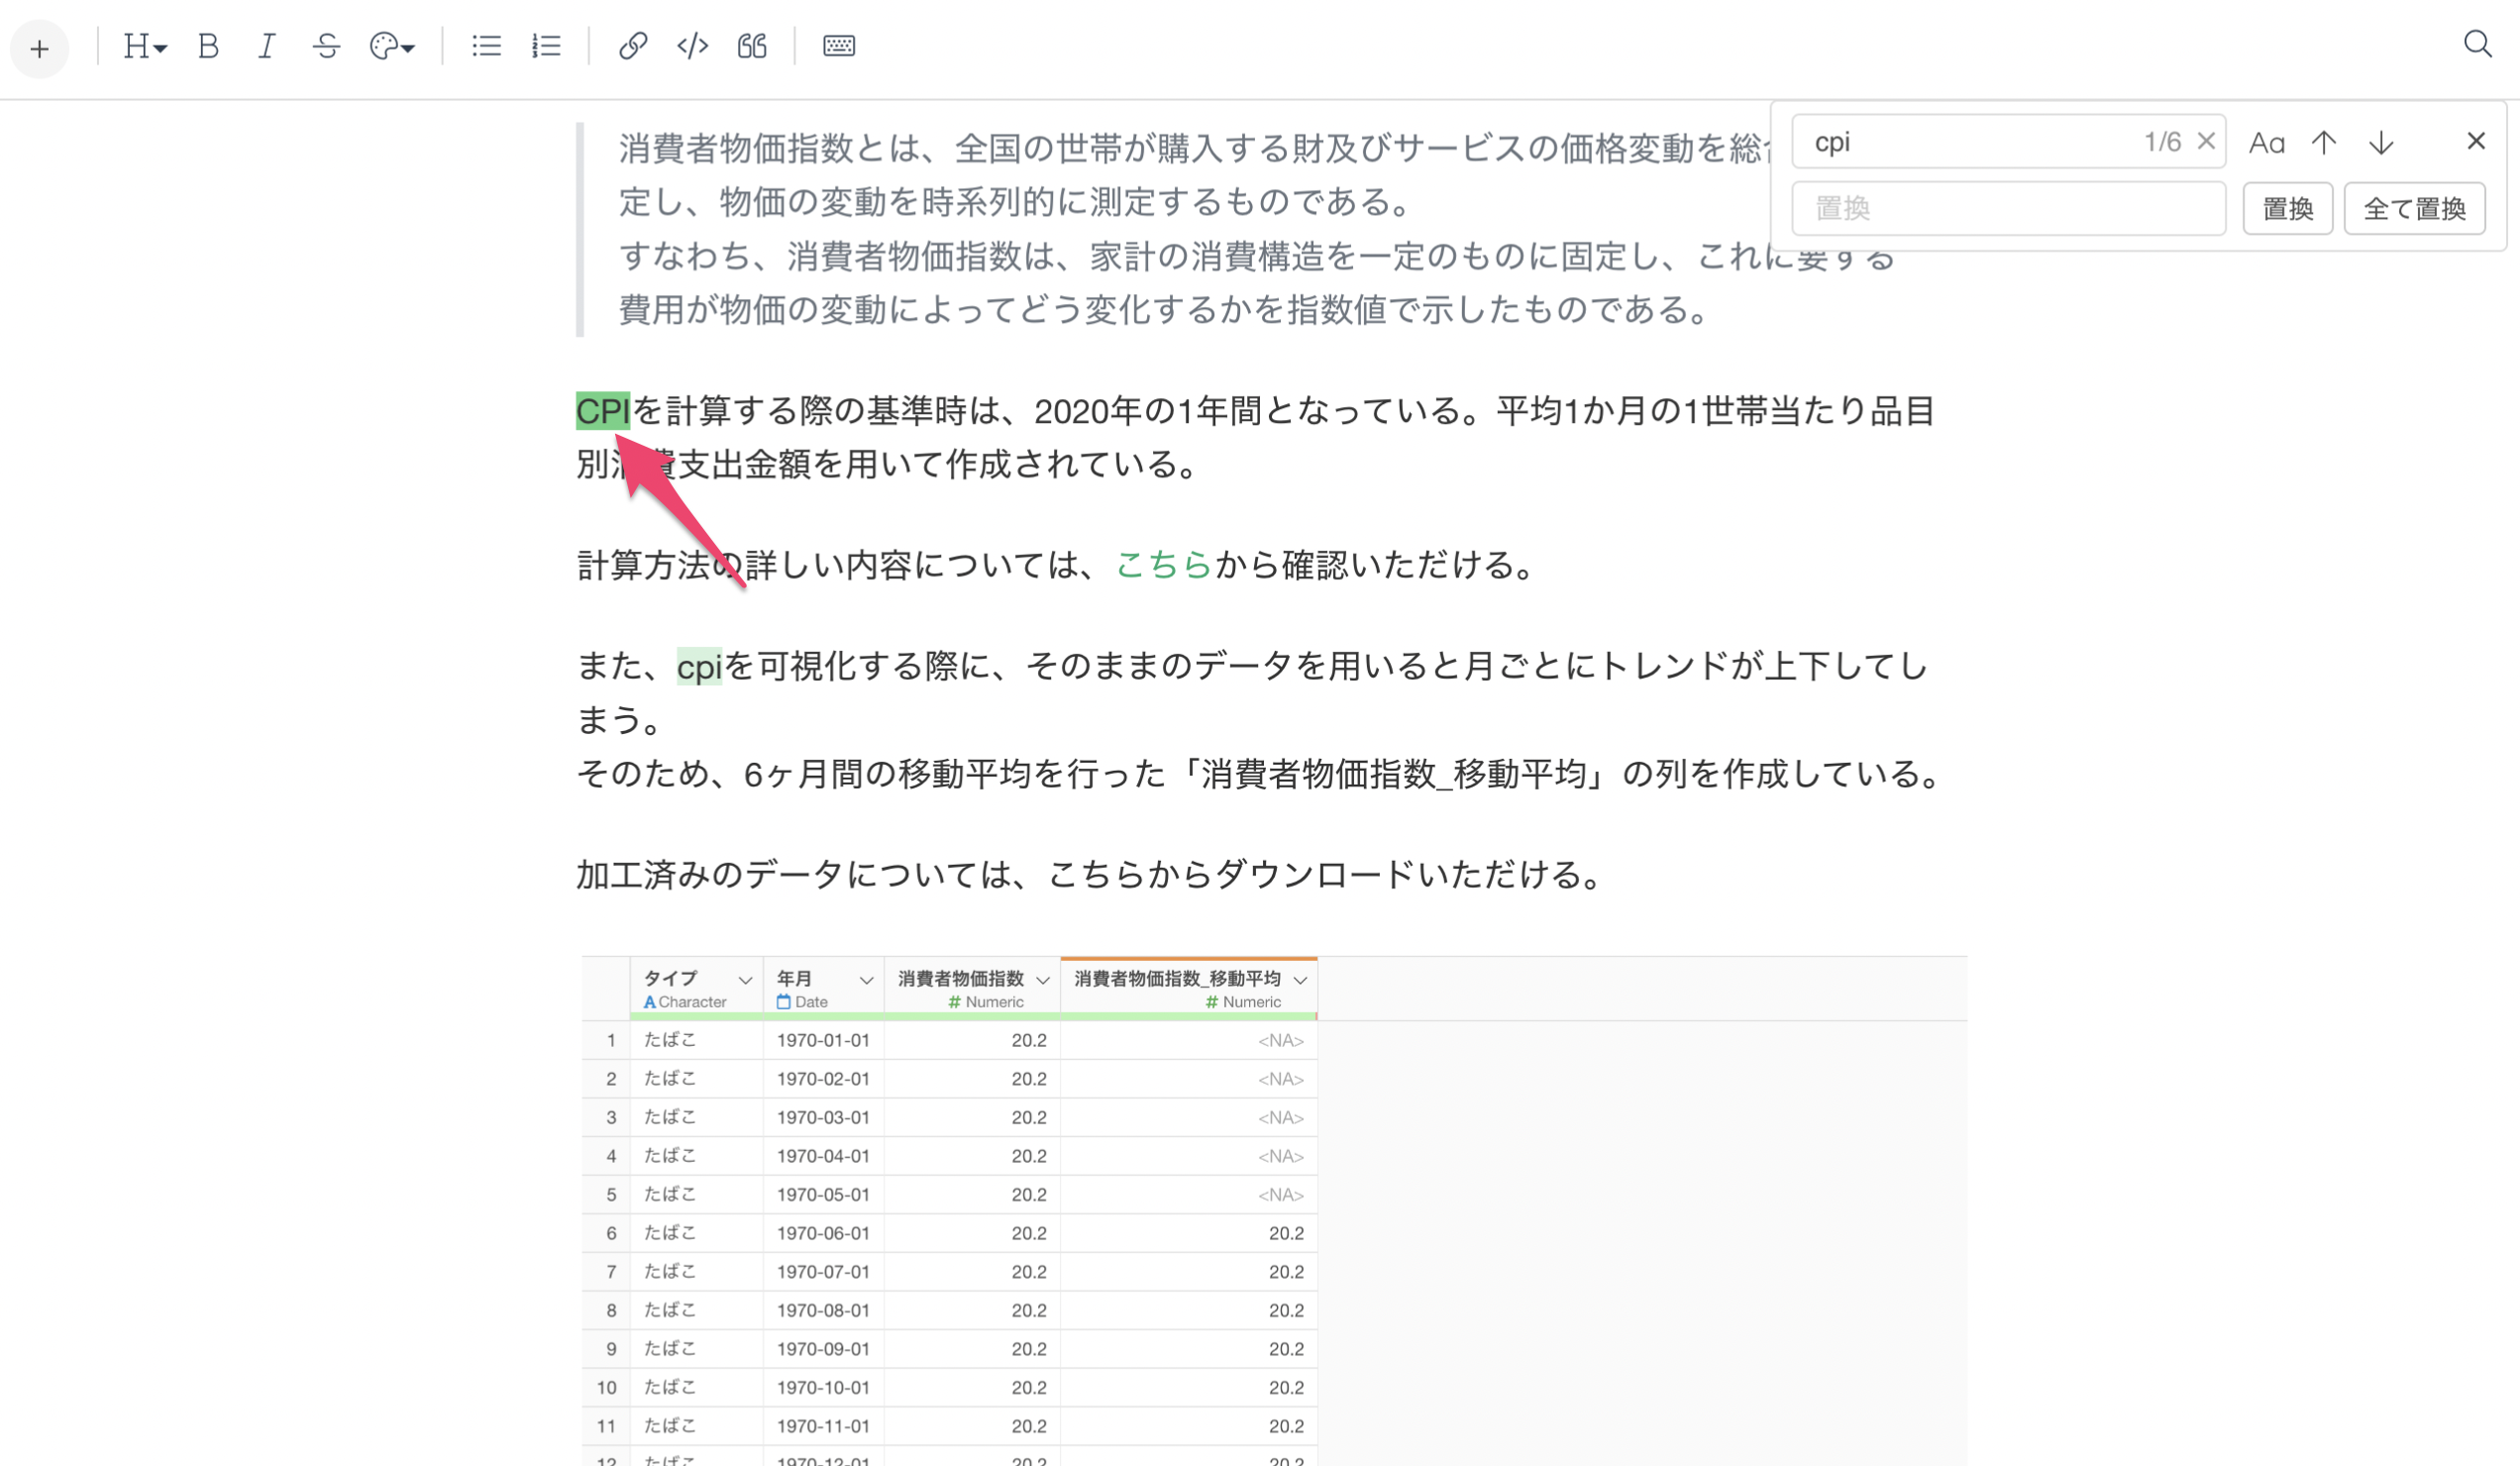2520x1466 pixels.
Task: Click the 1/6 match counter
Action: 2162,142
